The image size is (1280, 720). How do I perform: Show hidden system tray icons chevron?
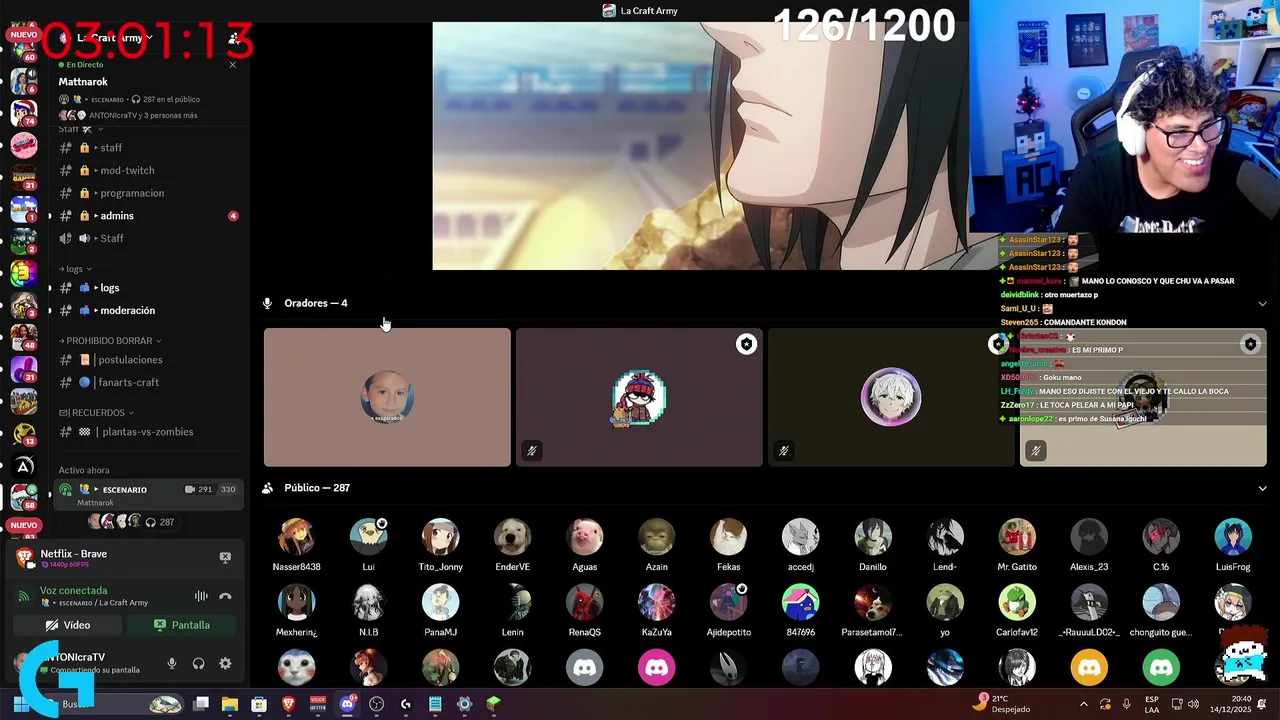(1084, 704)
